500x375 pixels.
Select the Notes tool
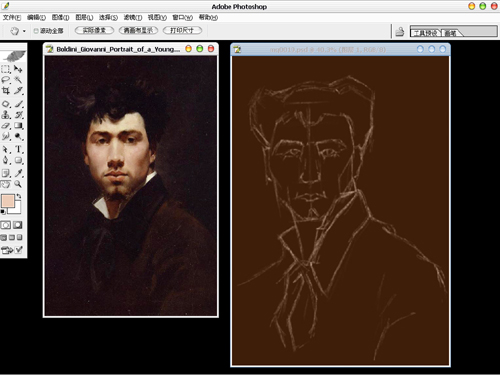click(x=6, y=173)
